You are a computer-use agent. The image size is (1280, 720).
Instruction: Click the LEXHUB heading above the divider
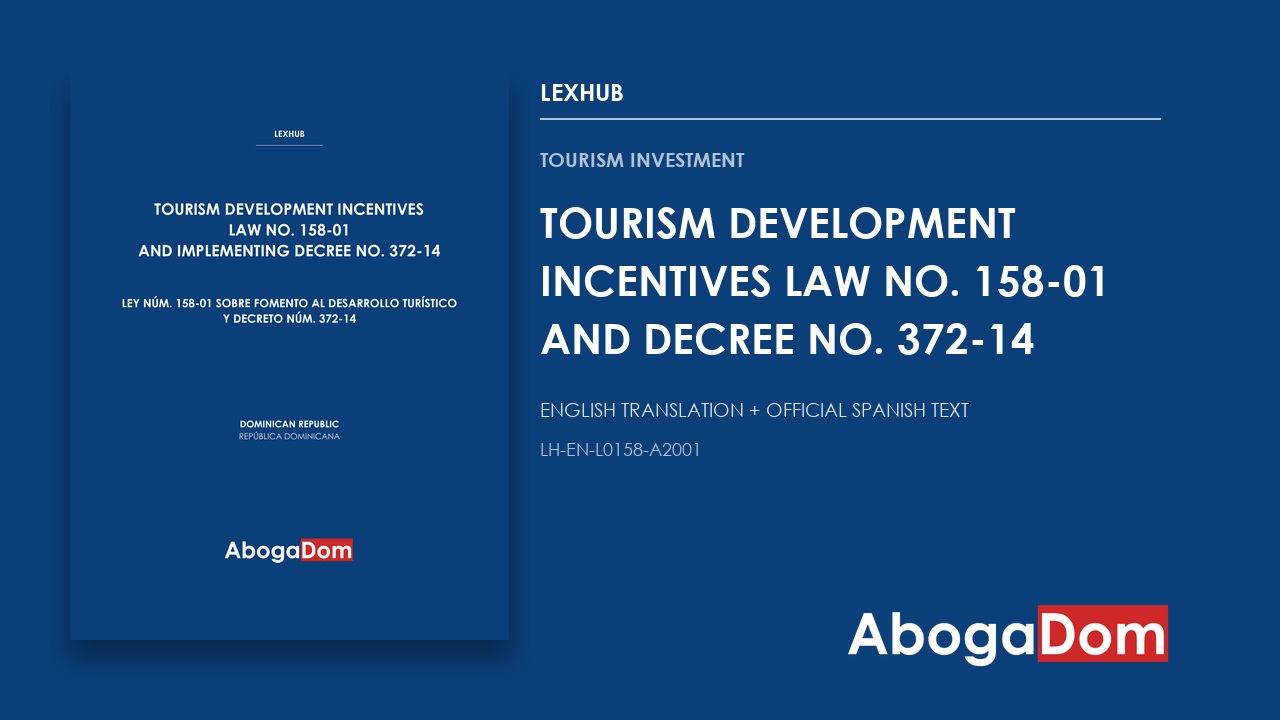tap(582, 93)
